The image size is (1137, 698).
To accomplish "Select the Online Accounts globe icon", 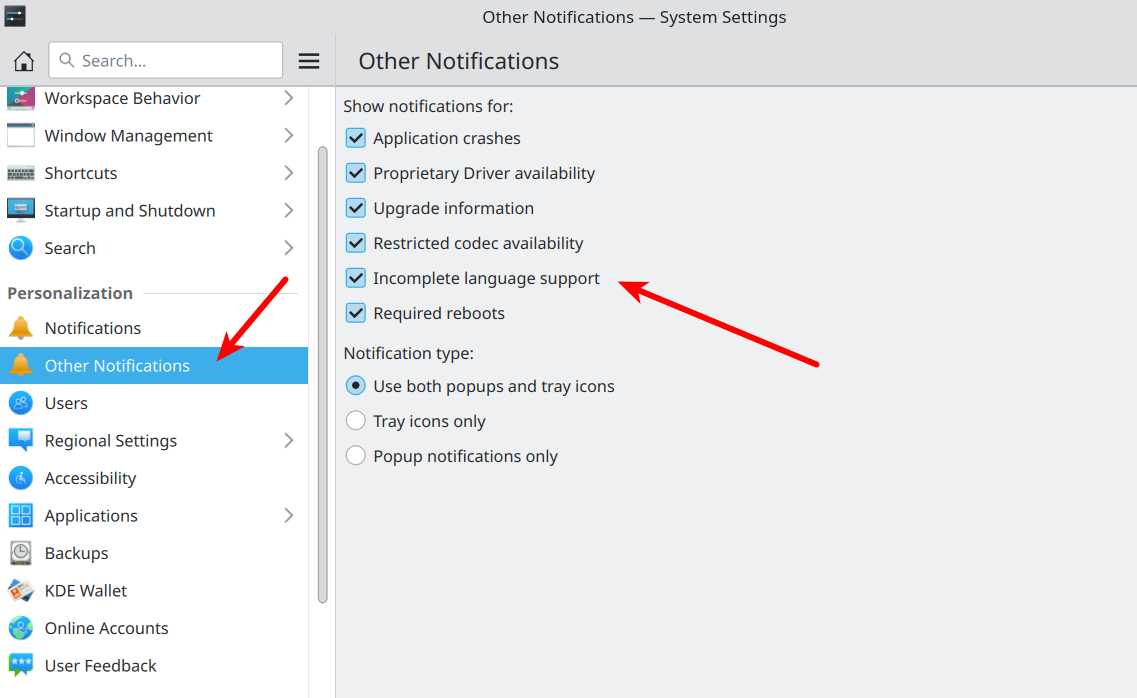I will click(21, 628).
